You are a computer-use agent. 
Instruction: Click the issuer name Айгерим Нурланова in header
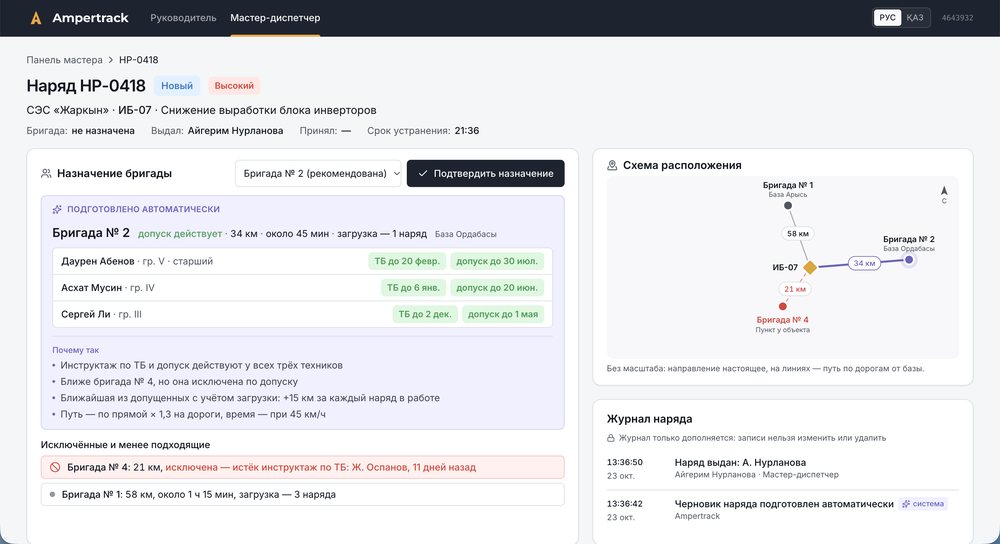click(235, 131)
